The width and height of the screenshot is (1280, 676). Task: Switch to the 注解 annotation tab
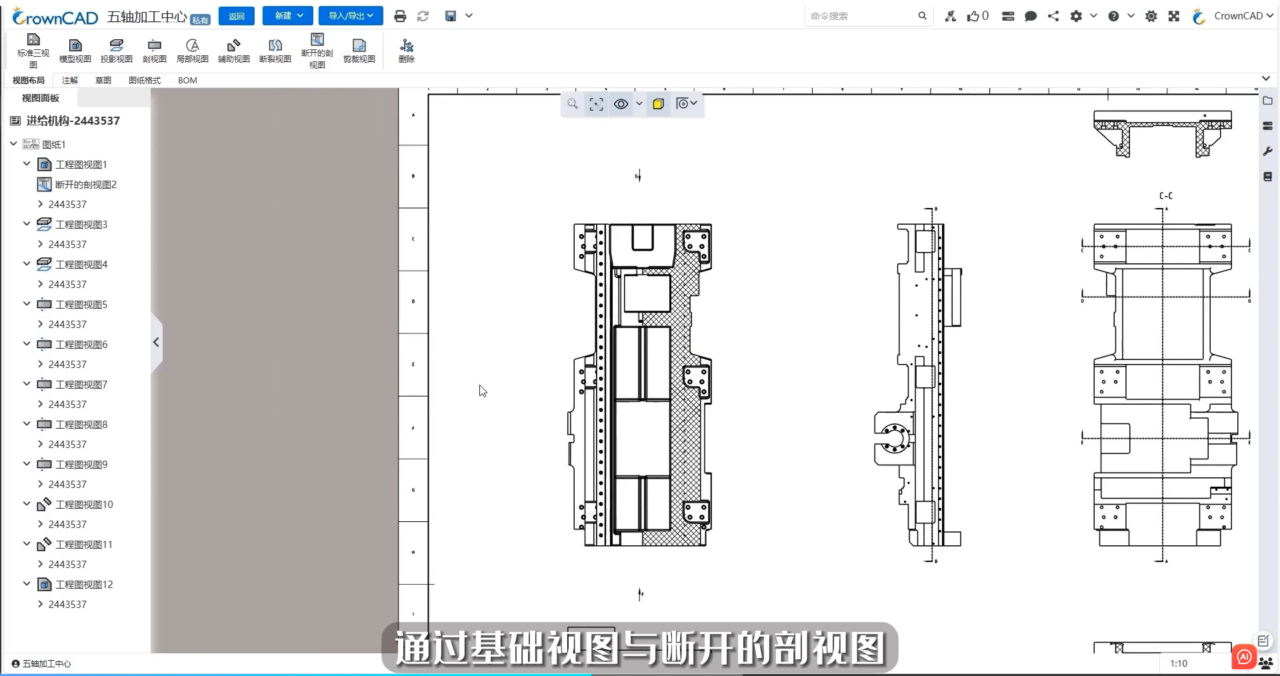click(70, 80)
